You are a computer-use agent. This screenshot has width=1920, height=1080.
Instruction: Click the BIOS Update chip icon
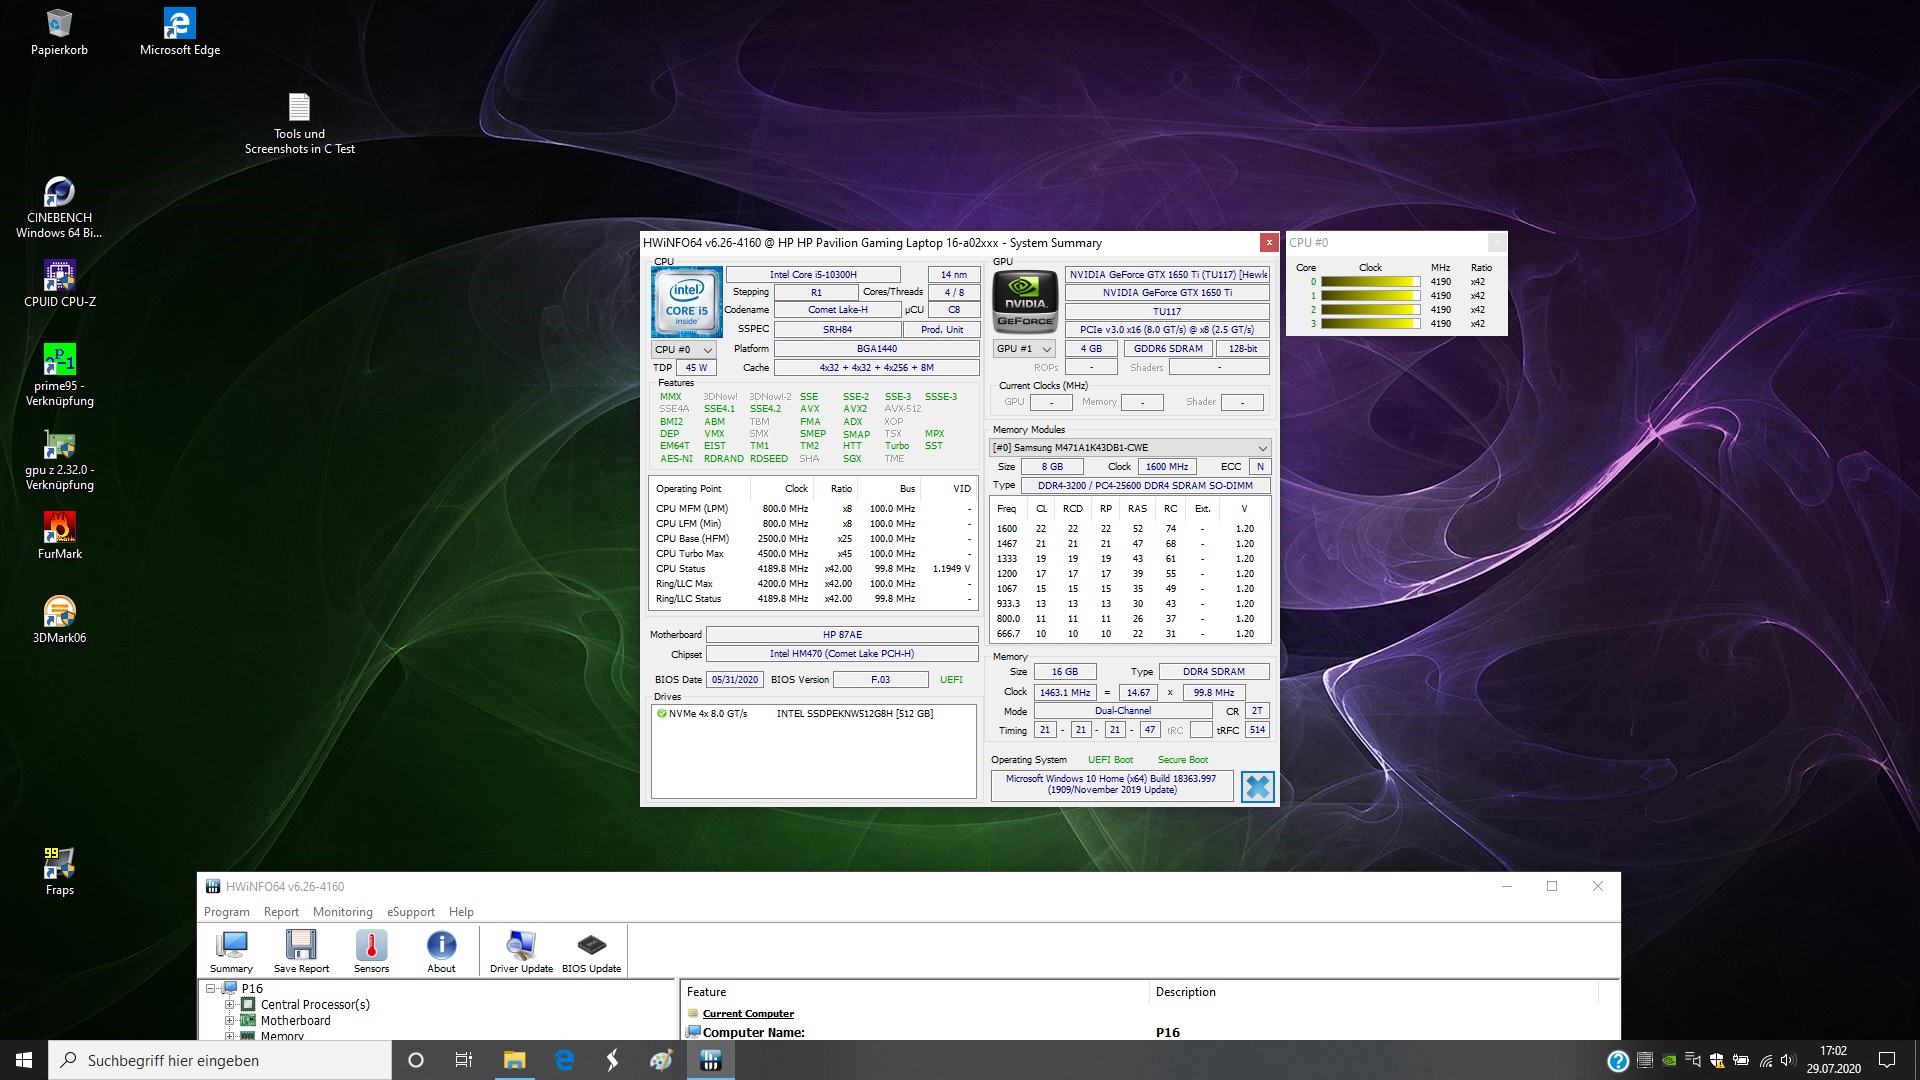tap(591, 951)
